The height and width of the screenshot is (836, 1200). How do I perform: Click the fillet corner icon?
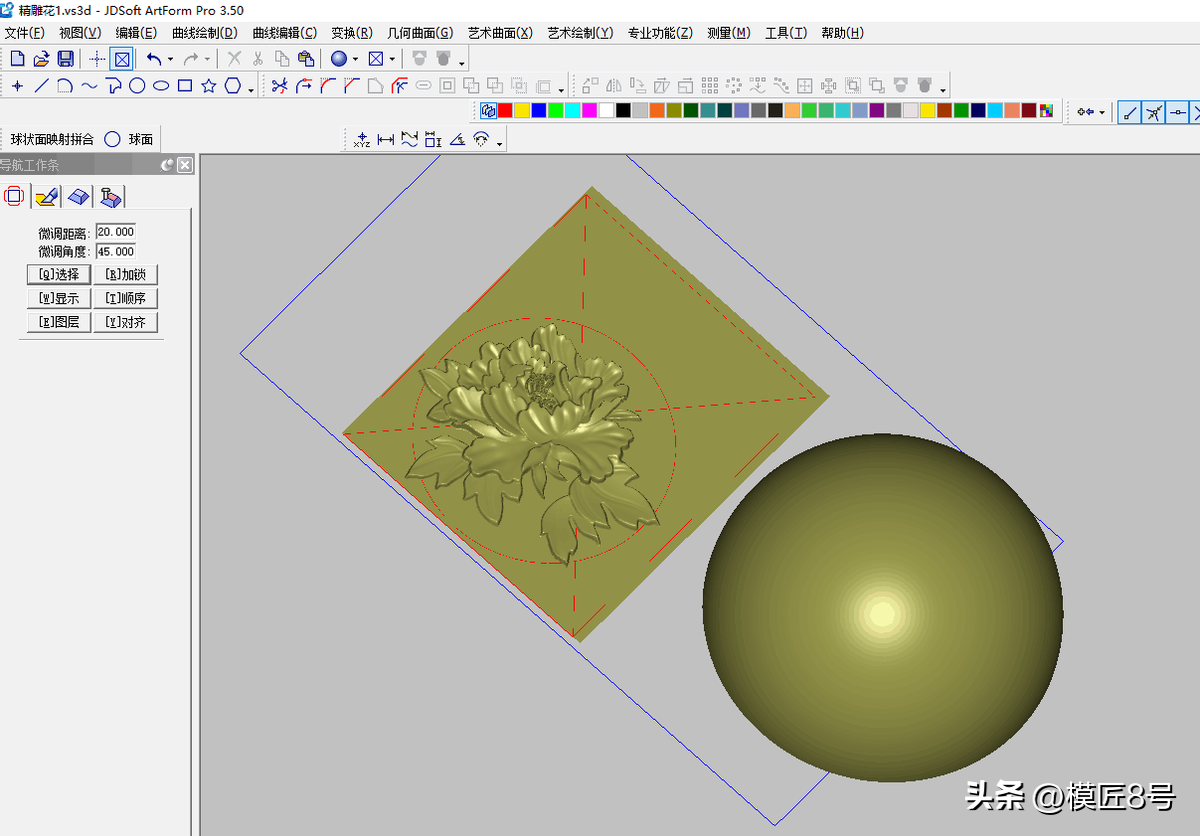(x=327, y=86)
